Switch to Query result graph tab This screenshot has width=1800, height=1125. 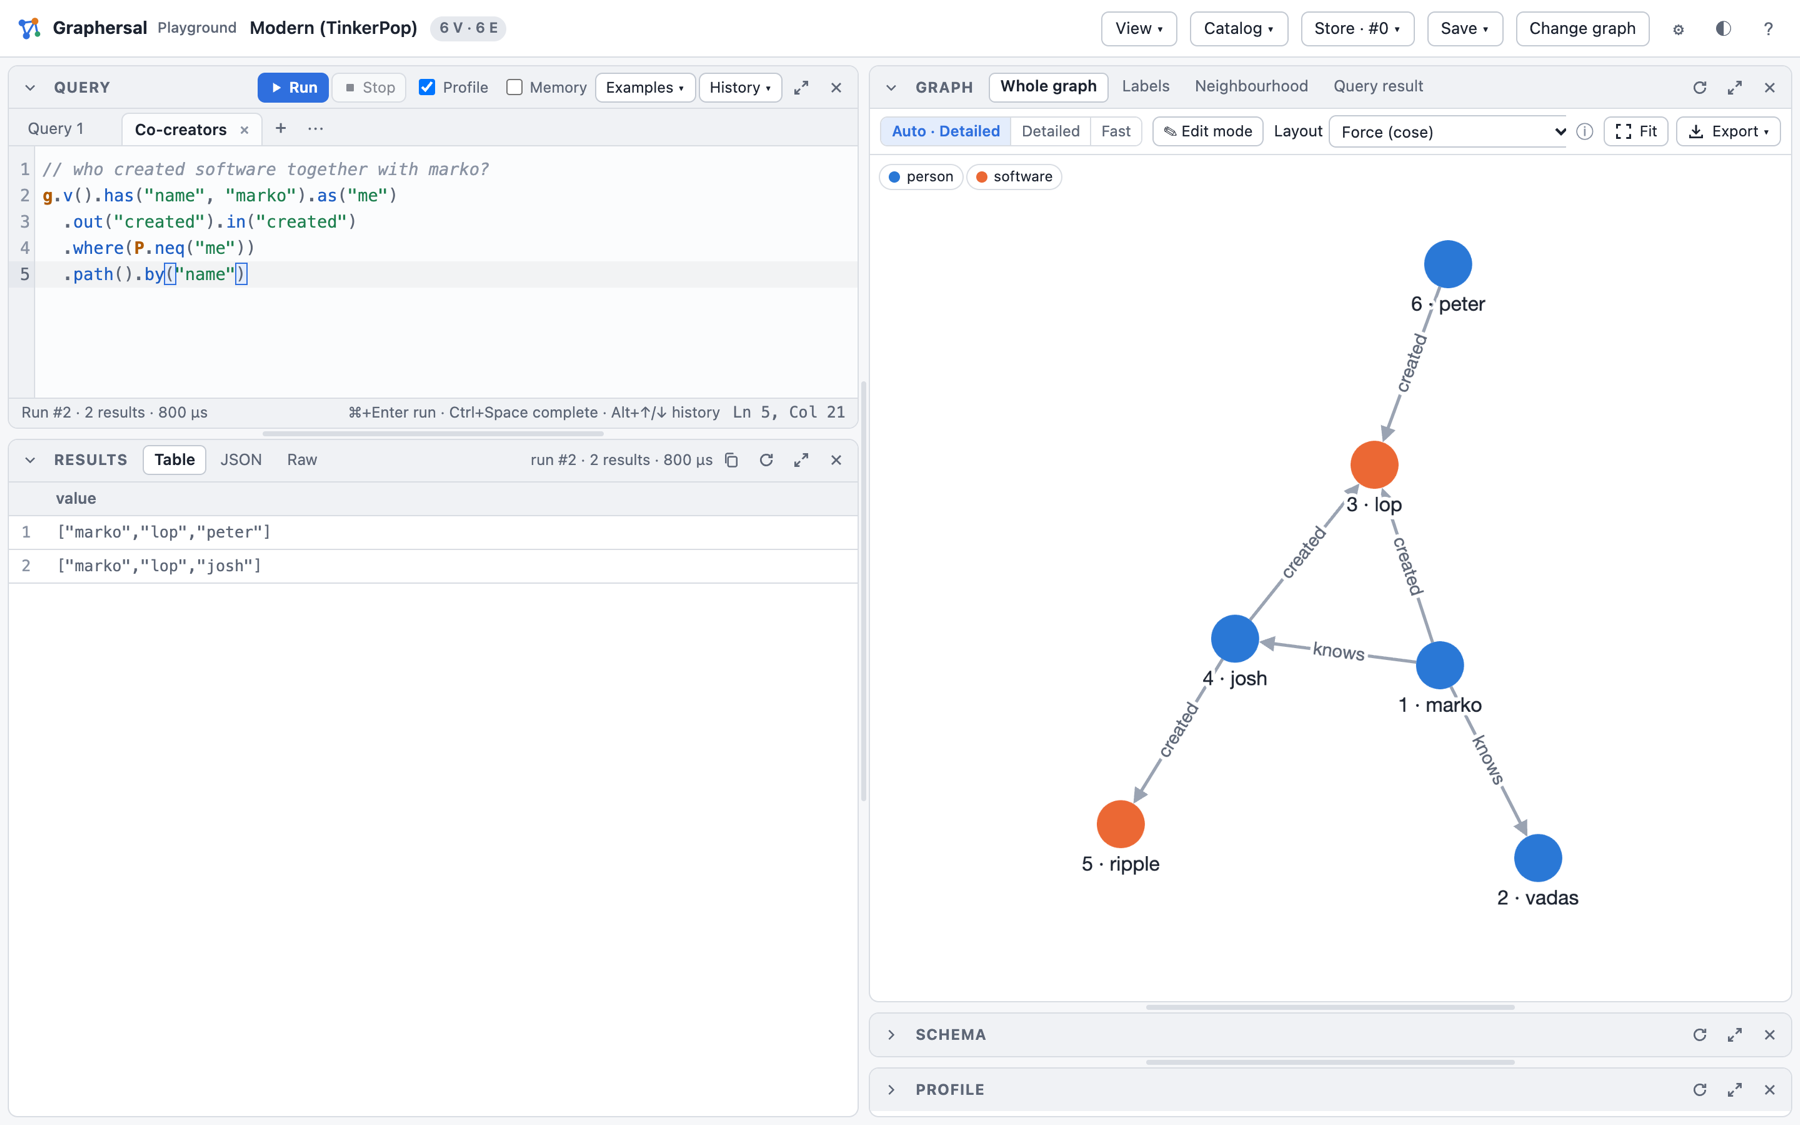[x=1378, y=87]
